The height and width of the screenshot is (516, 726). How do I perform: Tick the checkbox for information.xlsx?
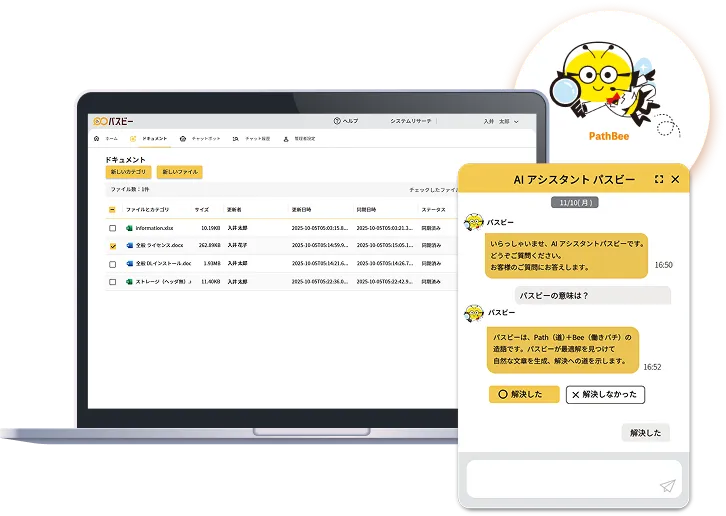(112, 228)
